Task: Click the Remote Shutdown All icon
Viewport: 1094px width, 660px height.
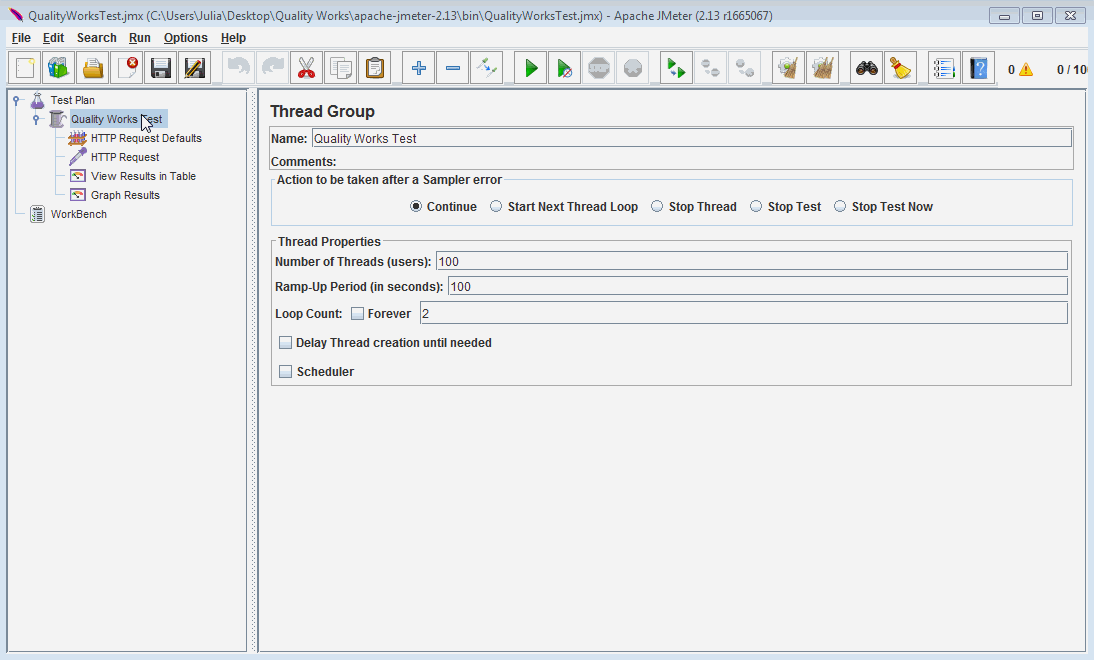Action: tap(744, 68)
